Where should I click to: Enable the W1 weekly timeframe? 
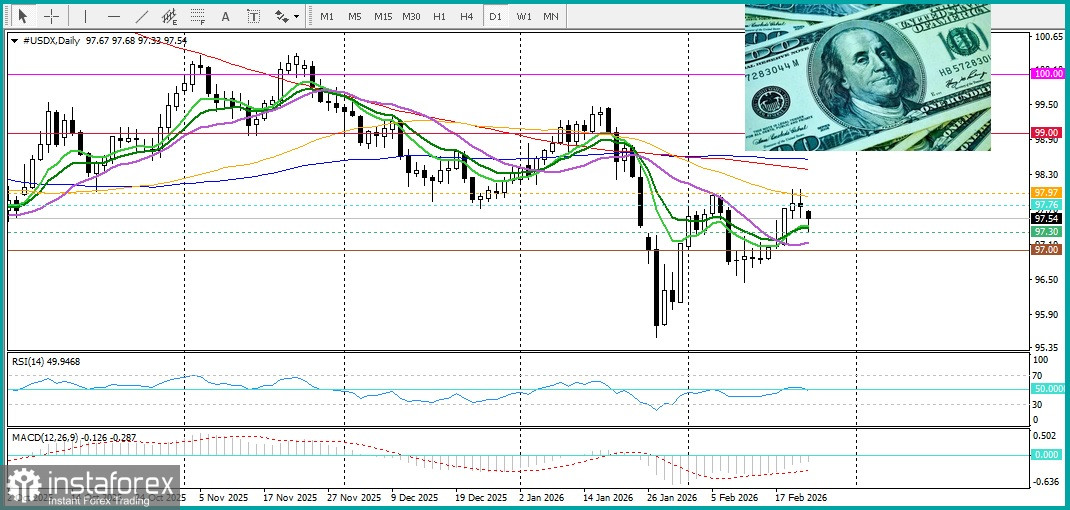tap(524, 16)
